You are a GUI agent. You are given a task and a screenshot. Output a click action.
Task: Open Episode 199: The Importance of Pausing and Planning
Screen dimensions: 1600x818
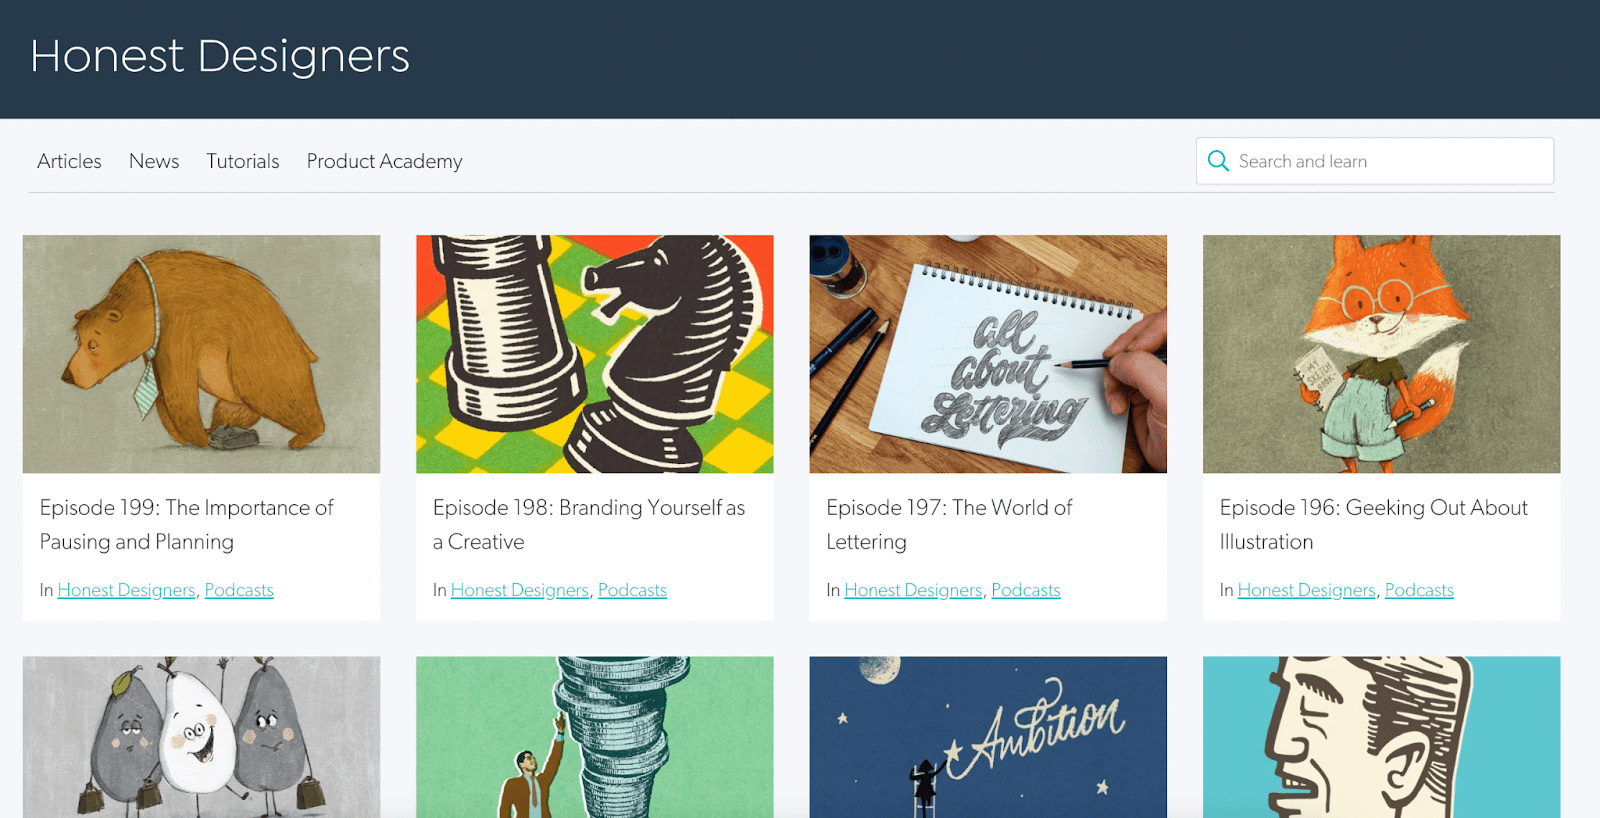(x=185, y=524)
